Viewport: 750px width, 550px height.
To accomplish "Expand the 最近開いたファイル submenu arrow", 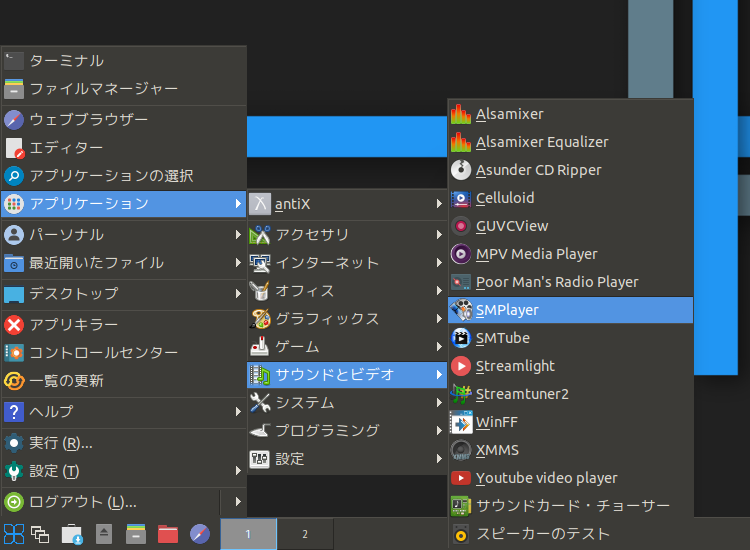I will pos(238,263).
